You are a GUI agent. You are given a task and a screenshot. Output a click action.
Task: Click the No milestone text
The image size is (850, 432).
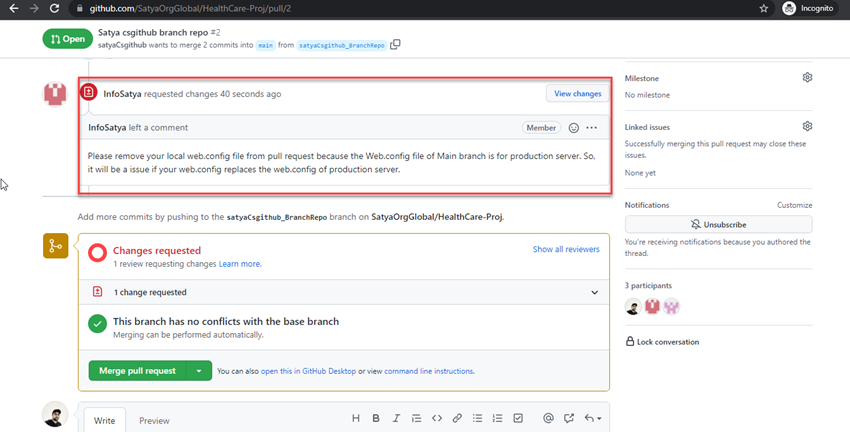(647, 95)
